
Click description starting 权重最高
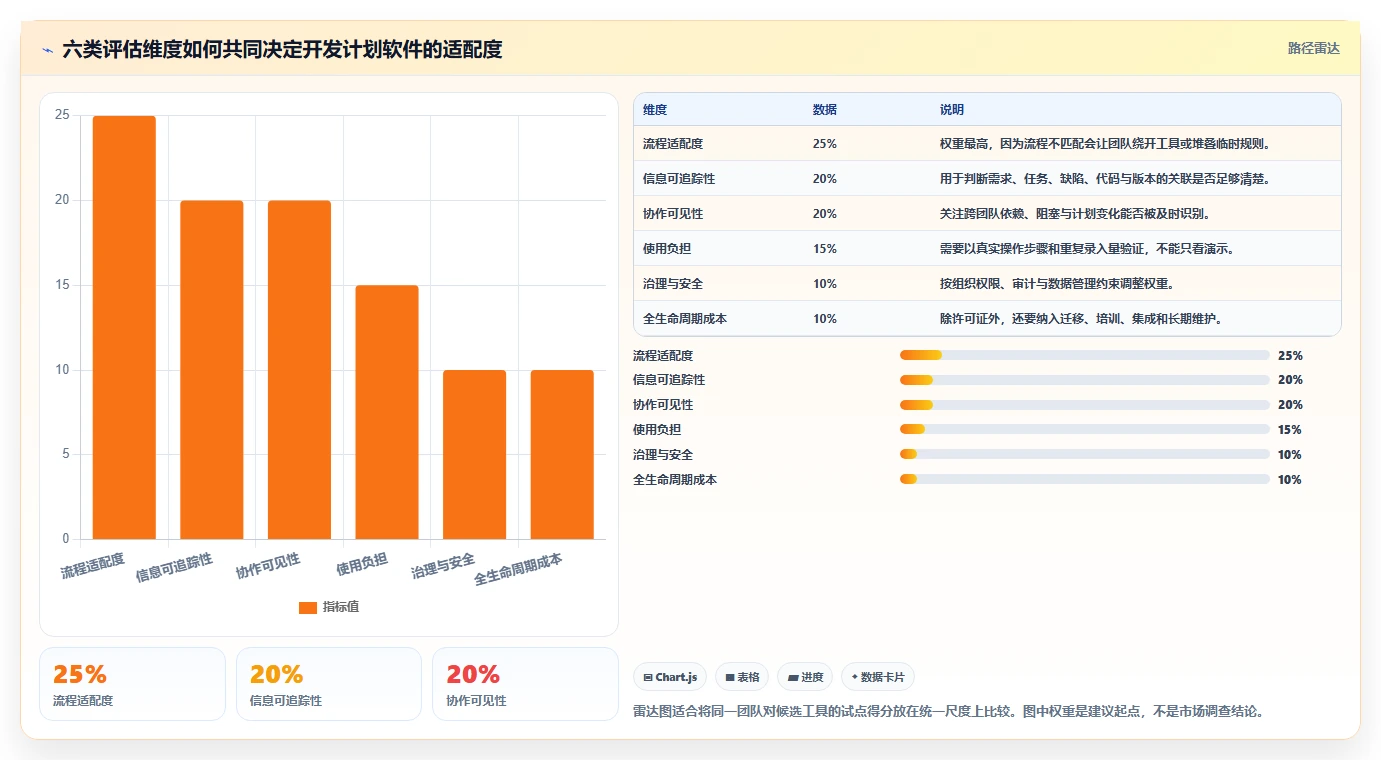click(x=1105, y=144)
